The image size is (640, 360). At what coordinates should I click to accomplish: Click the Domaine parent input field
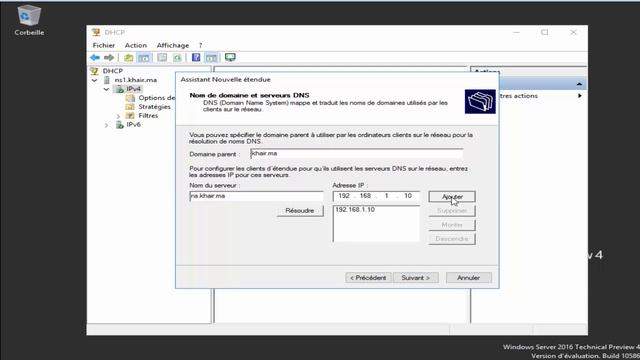coord(356,153)
